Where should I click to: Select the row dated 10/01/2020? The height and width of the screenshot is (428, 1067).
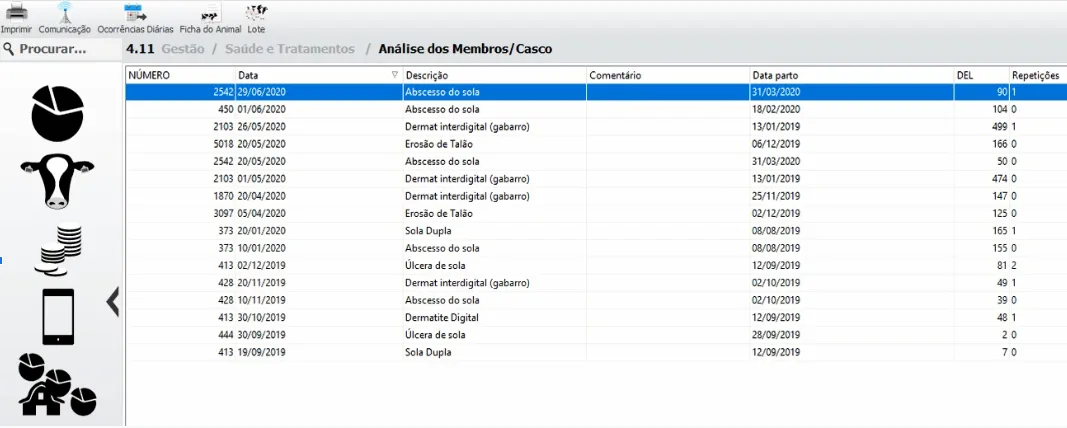(x=596, y=248)
